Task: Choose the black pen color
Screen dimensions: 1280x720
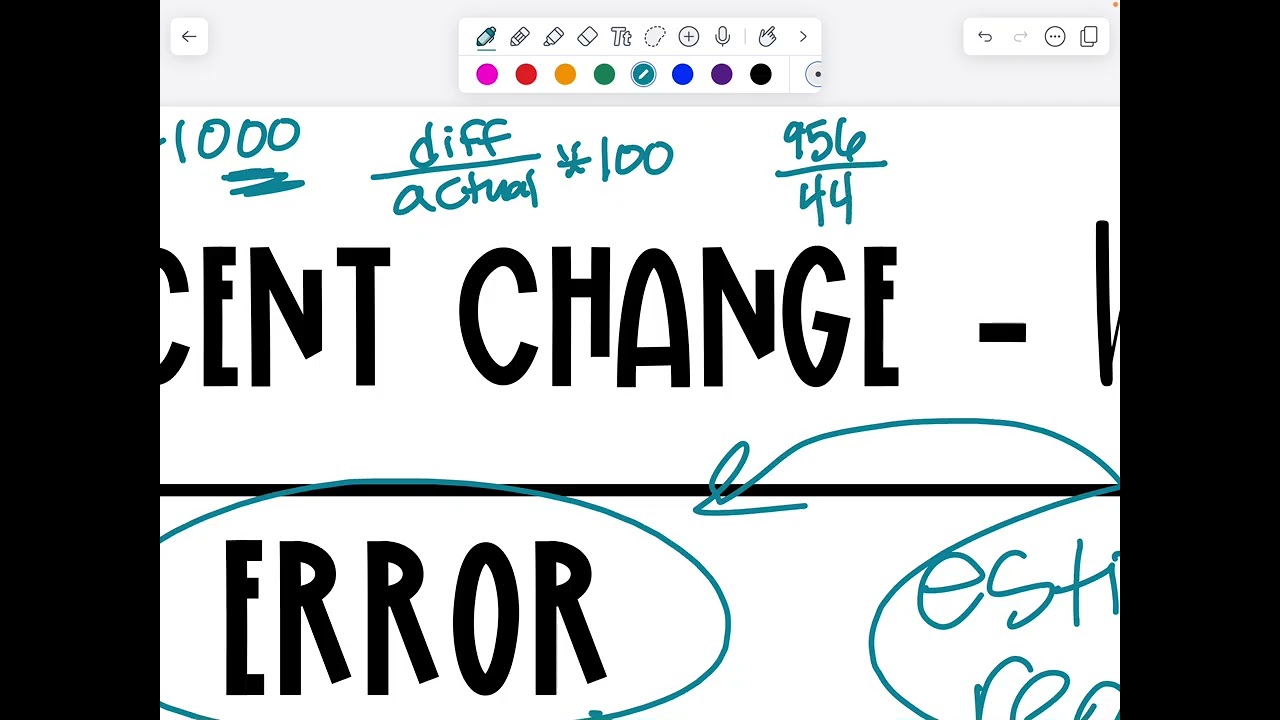Action: coord(761,74)
